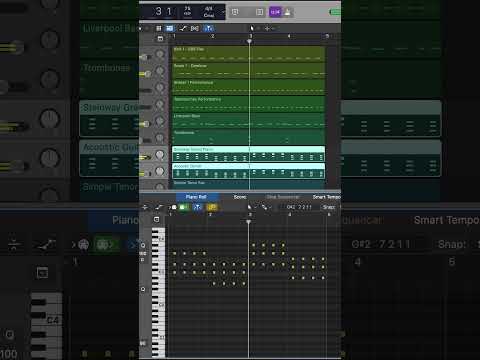Switch to the Smart Tempo tab
This screenshot has height=360, width=480.
click(327, 197)
